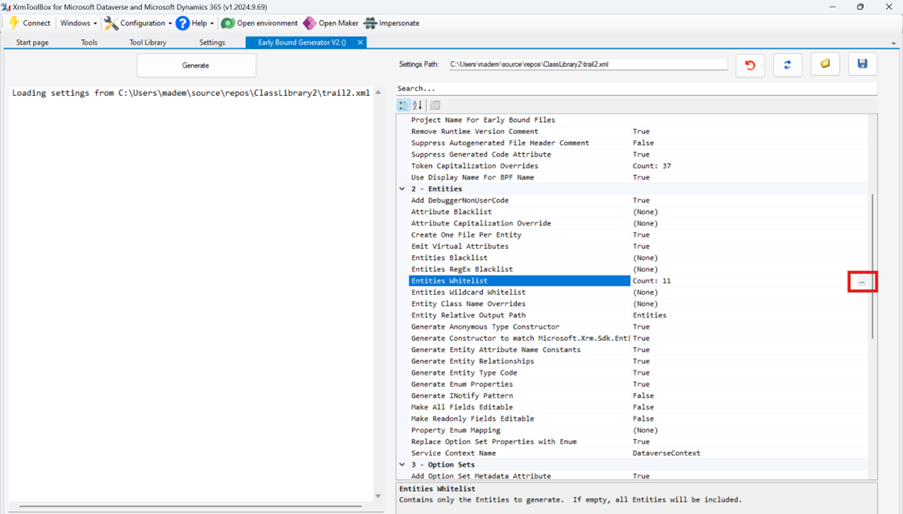
Task: Click inside the Settings Path field
Action: 587,65
